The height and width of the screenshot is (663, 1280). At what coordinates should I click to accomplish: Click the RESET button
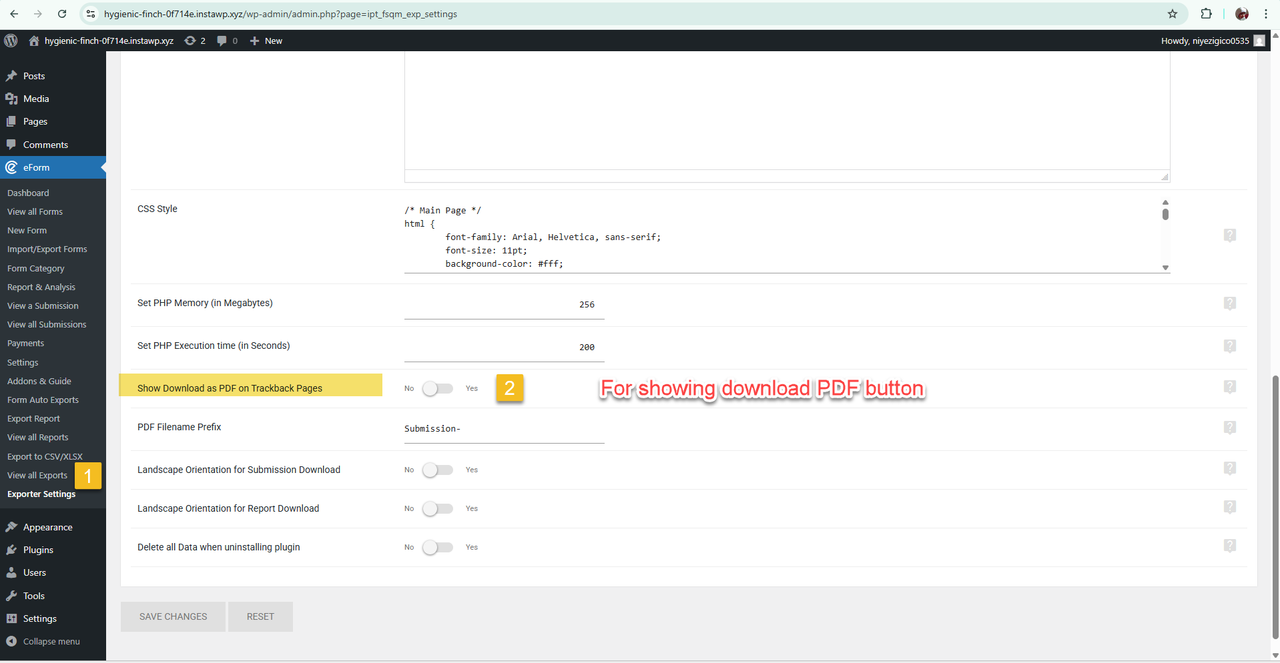[260, 616]
